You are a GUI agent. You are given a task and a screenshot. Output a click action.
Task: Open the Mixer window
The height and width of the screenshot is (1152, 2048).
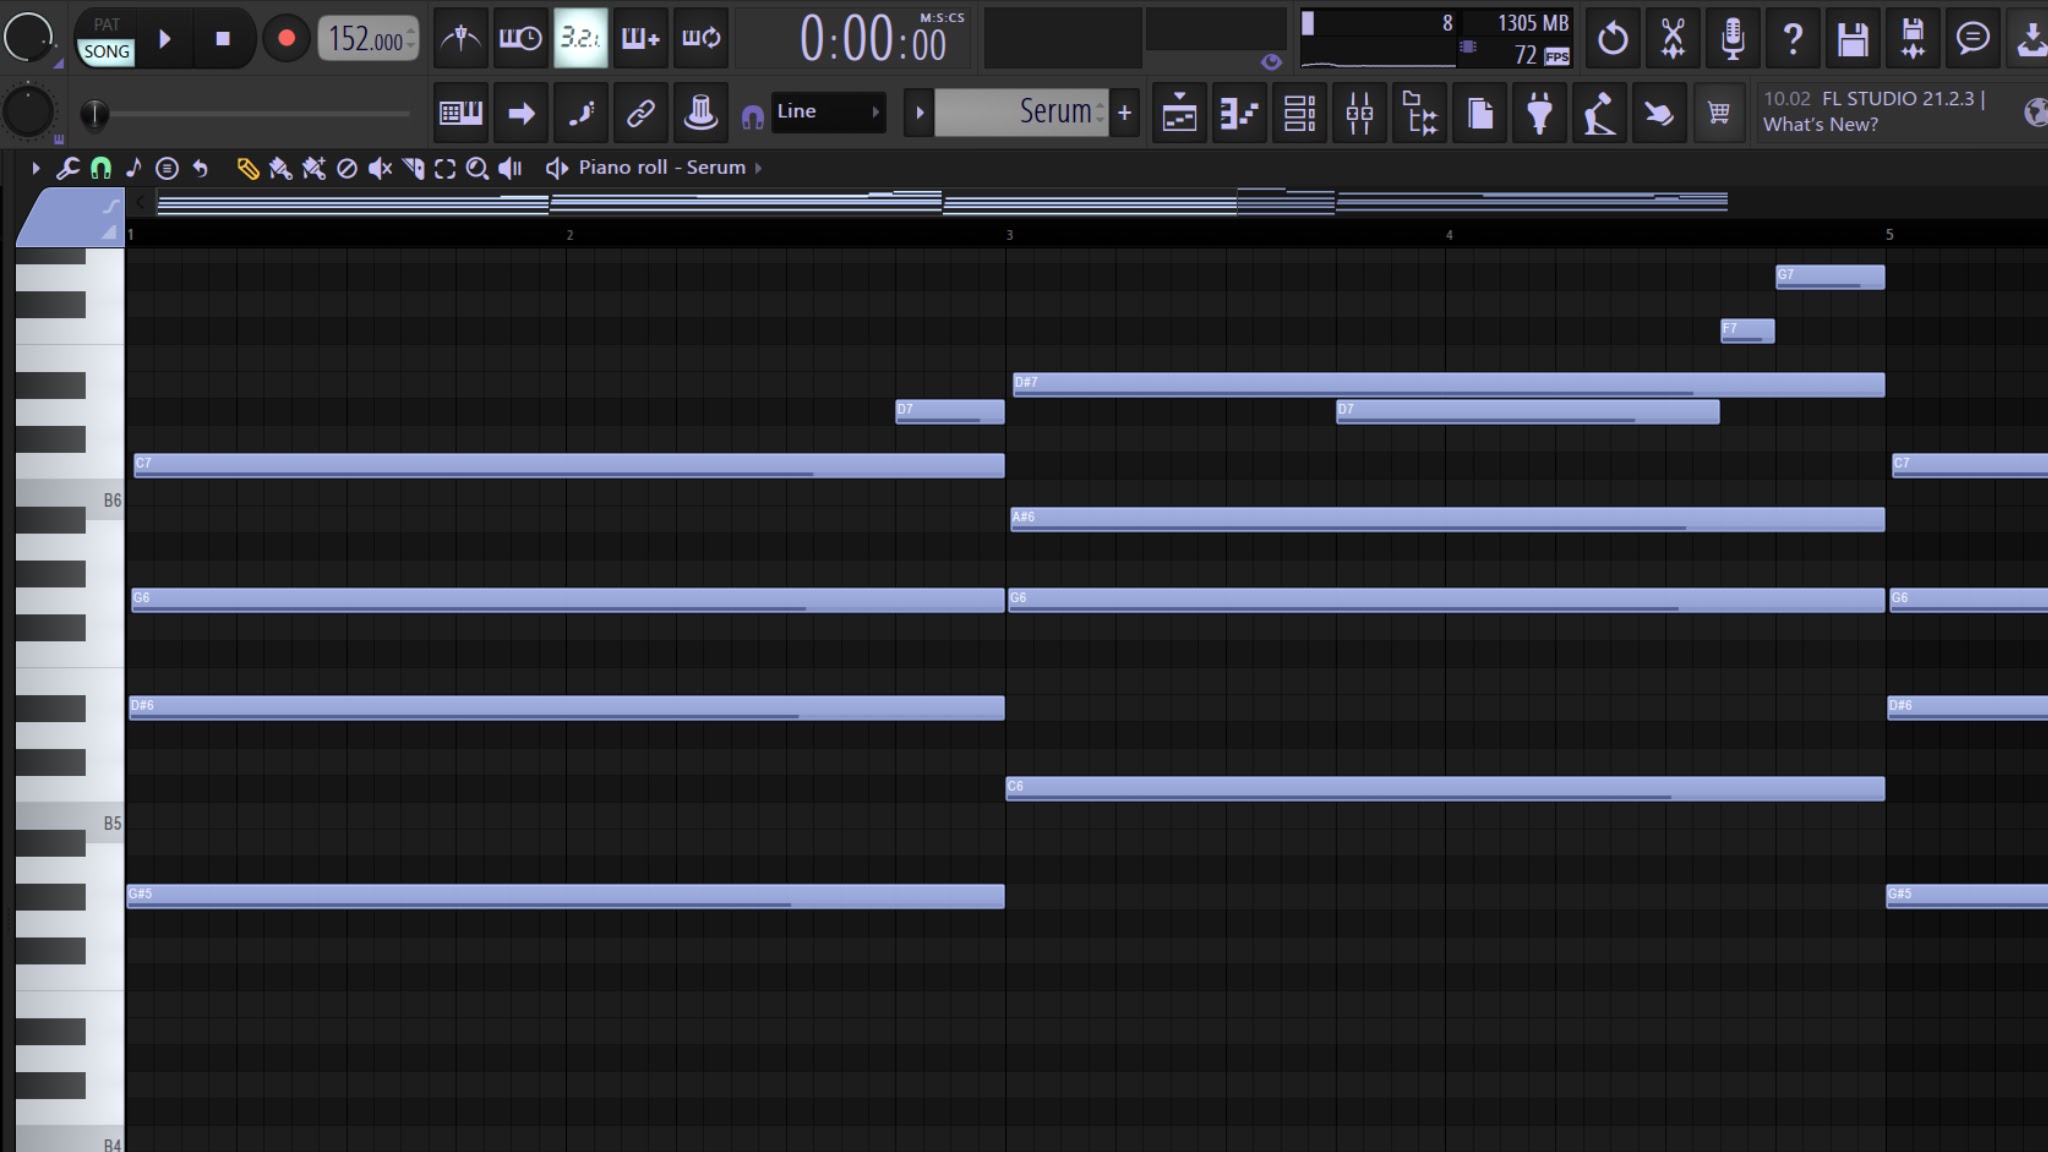[1359, 113]
